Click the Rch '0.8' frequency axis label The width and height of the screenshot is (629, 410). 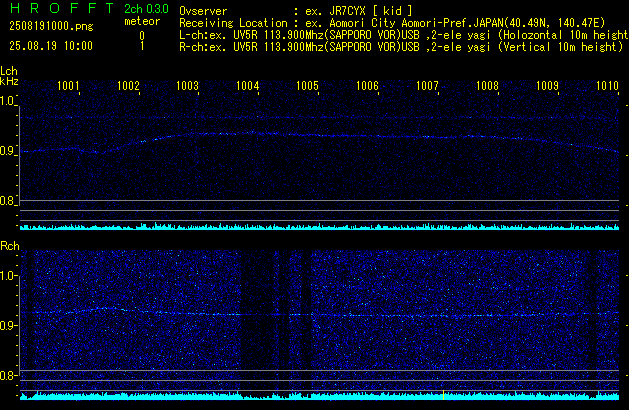8,376
